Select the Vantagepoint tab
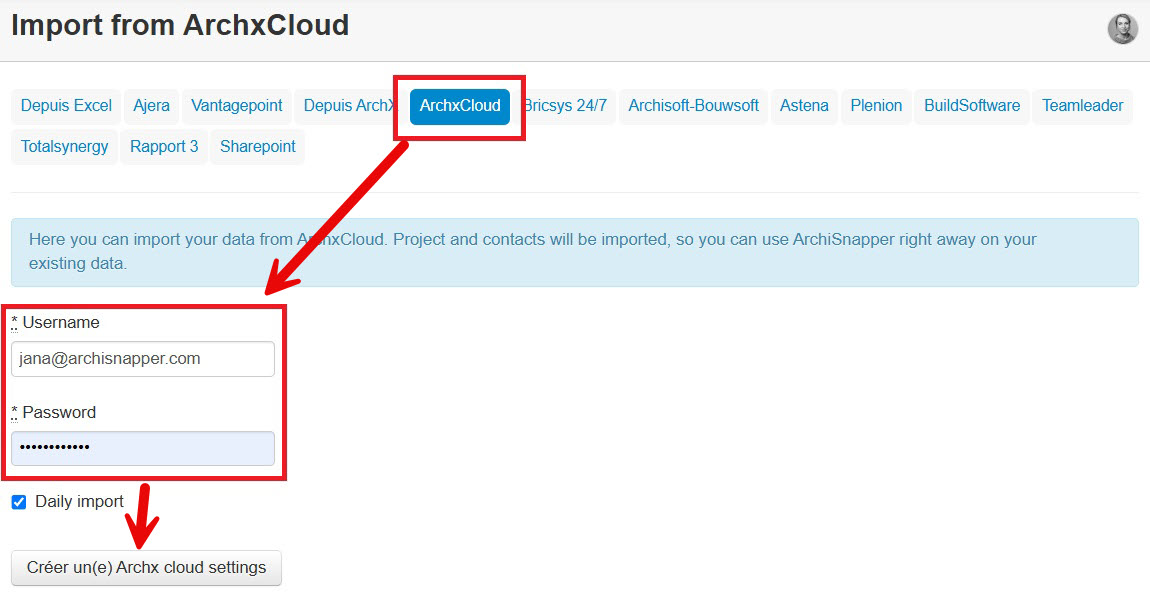The image size is (1150, 601). (x=236, y=106)
